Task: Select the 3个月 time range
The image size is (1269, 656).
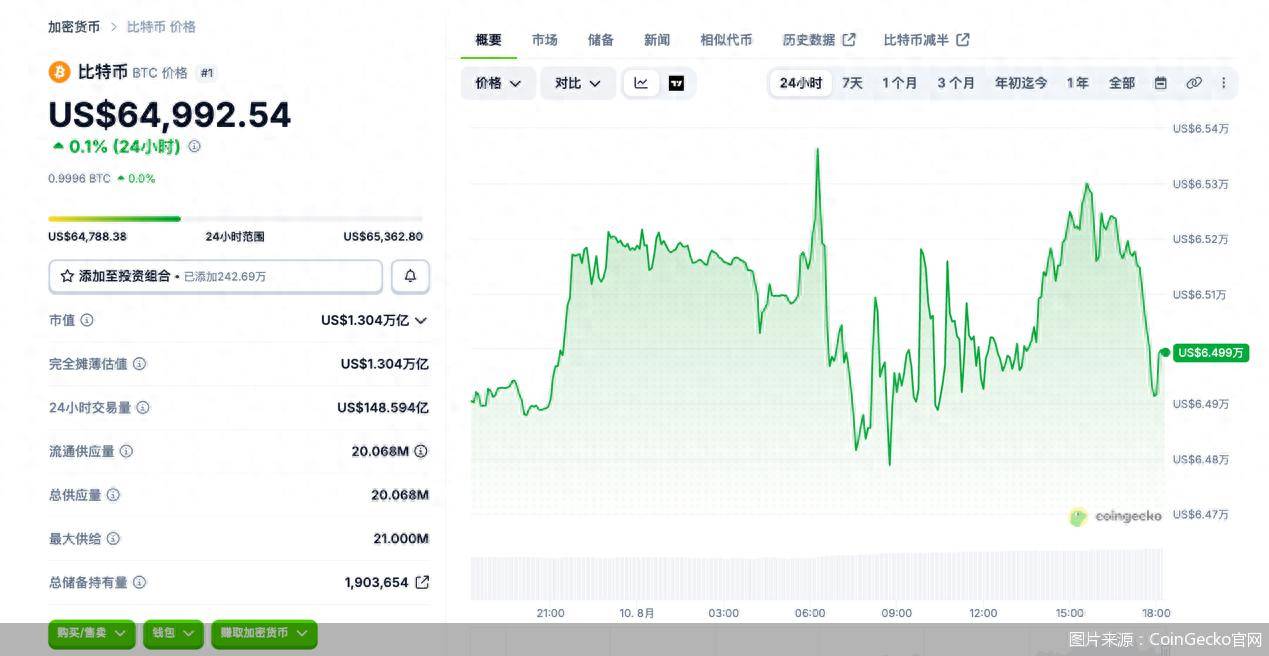Action: [956, 83]
